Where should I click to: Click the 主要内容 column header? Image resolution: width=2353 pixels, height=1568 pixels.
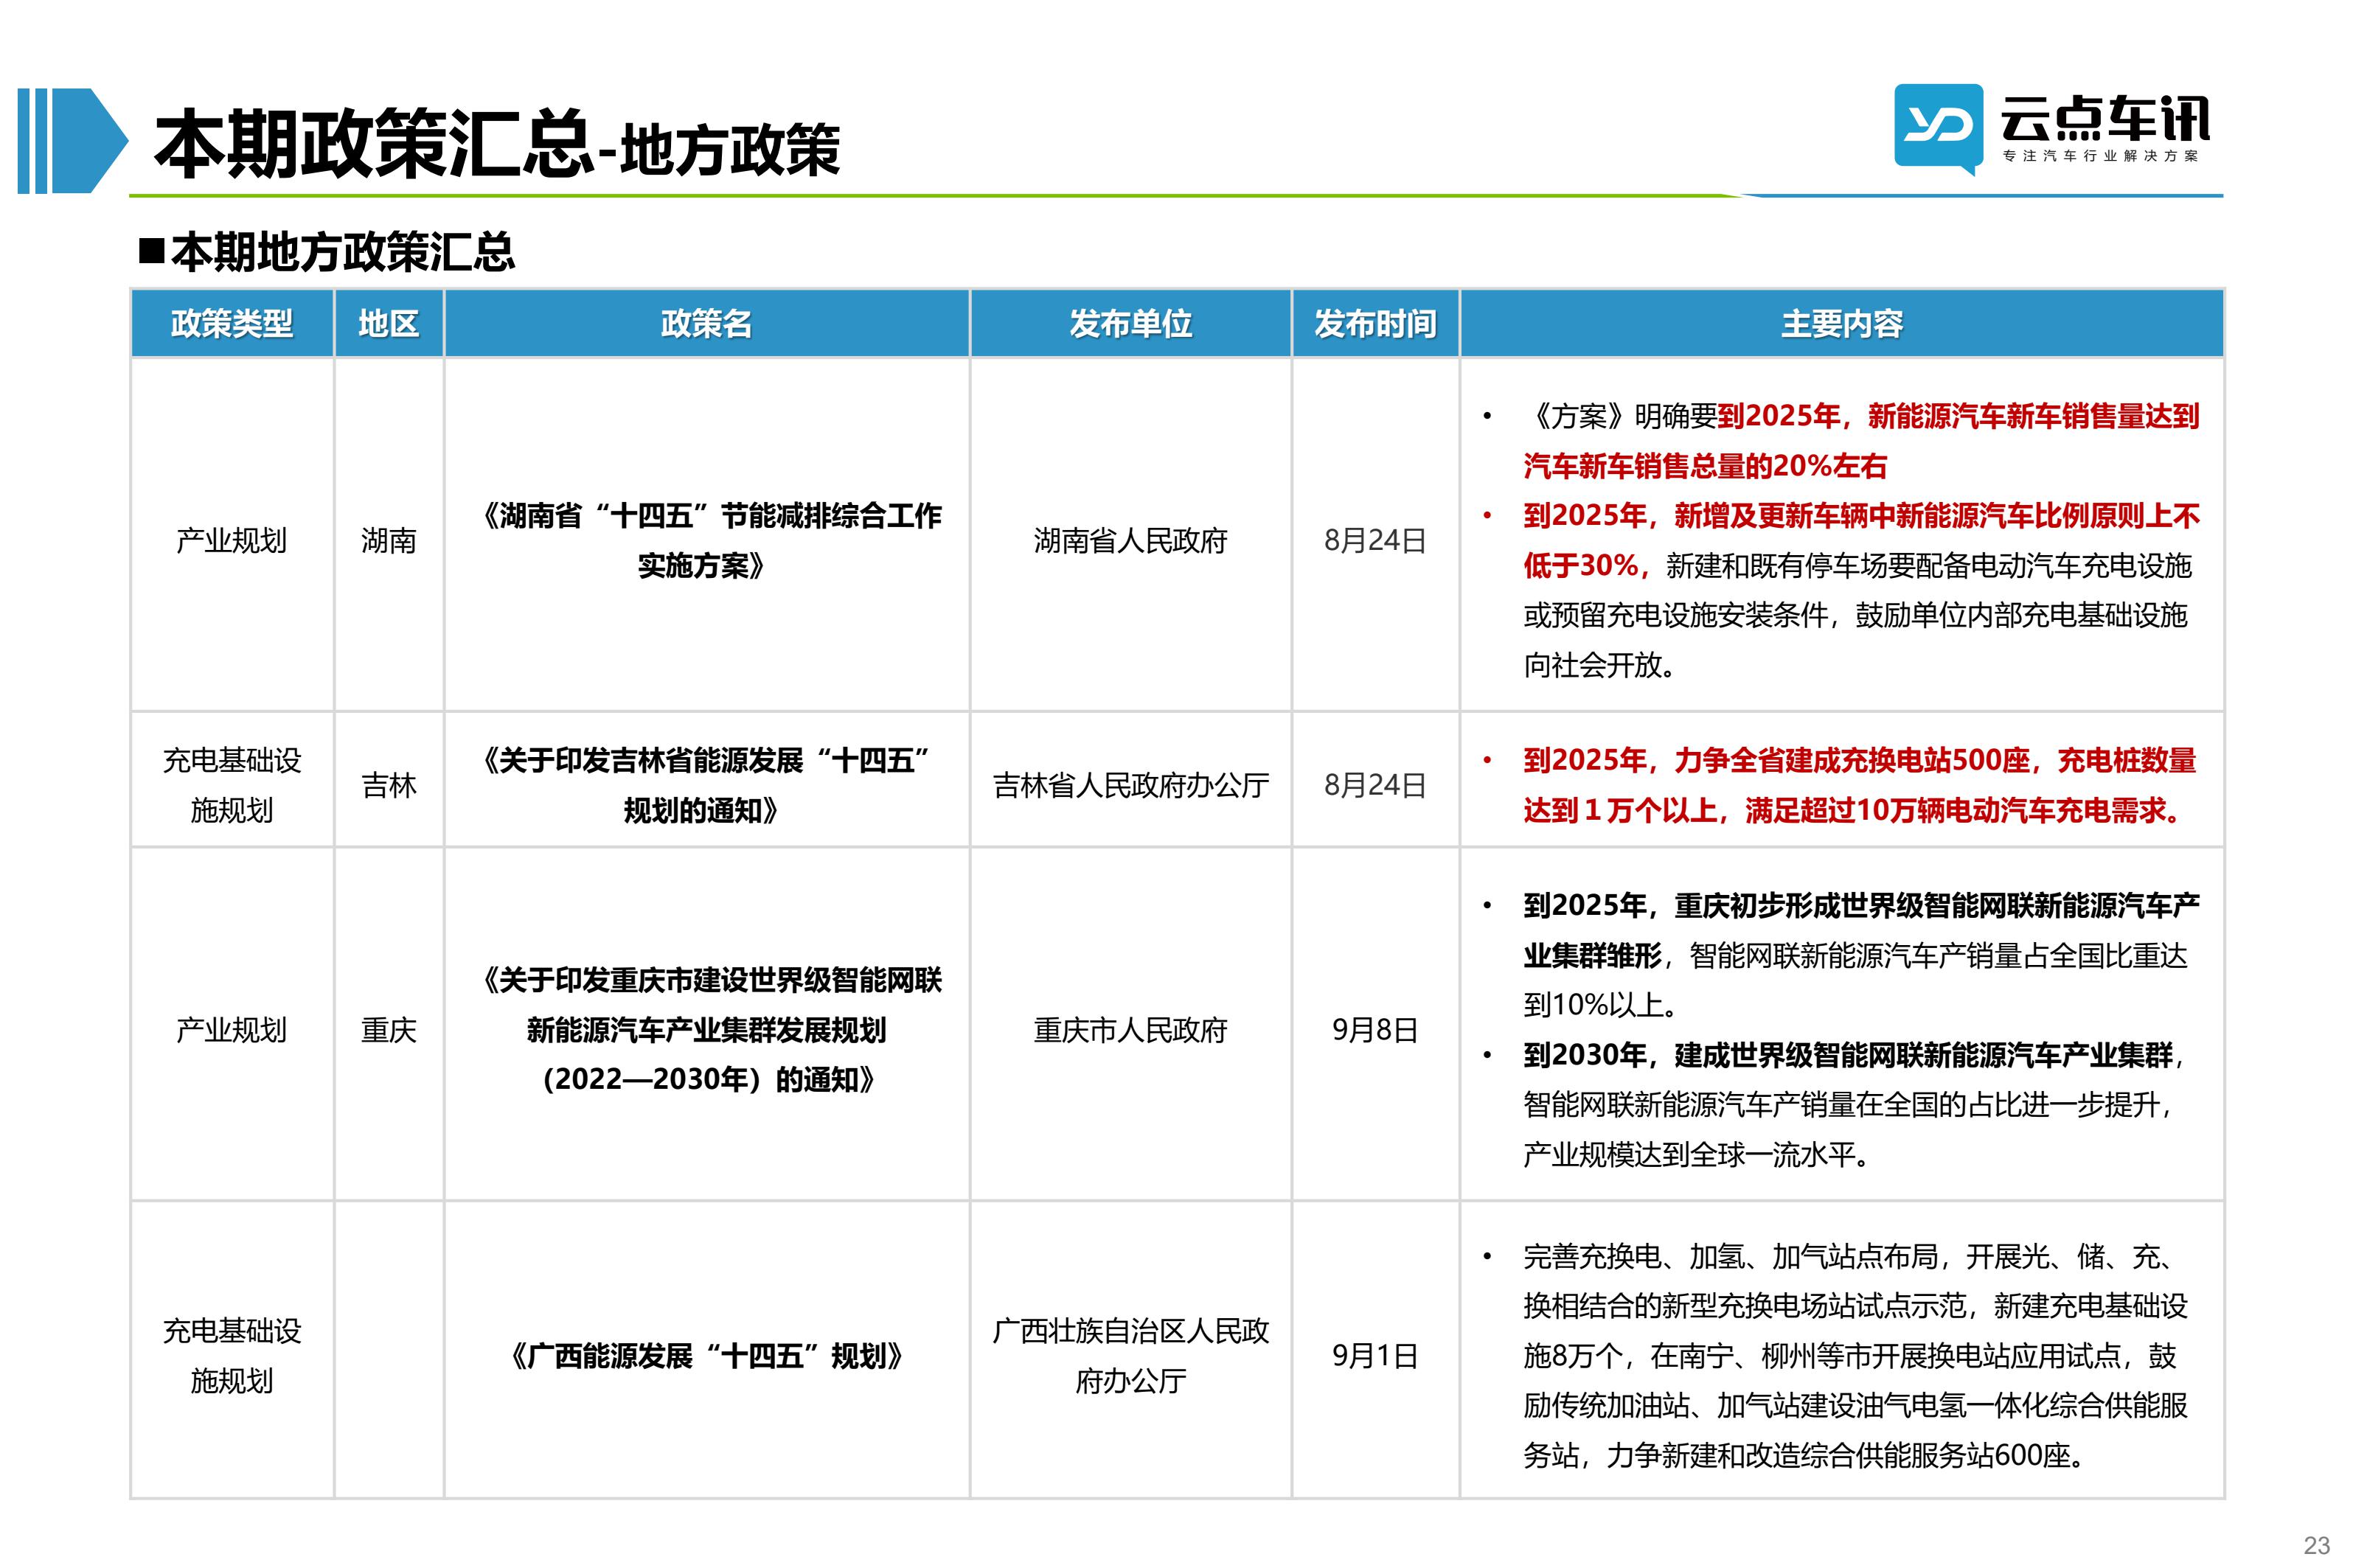point(1841,323)
